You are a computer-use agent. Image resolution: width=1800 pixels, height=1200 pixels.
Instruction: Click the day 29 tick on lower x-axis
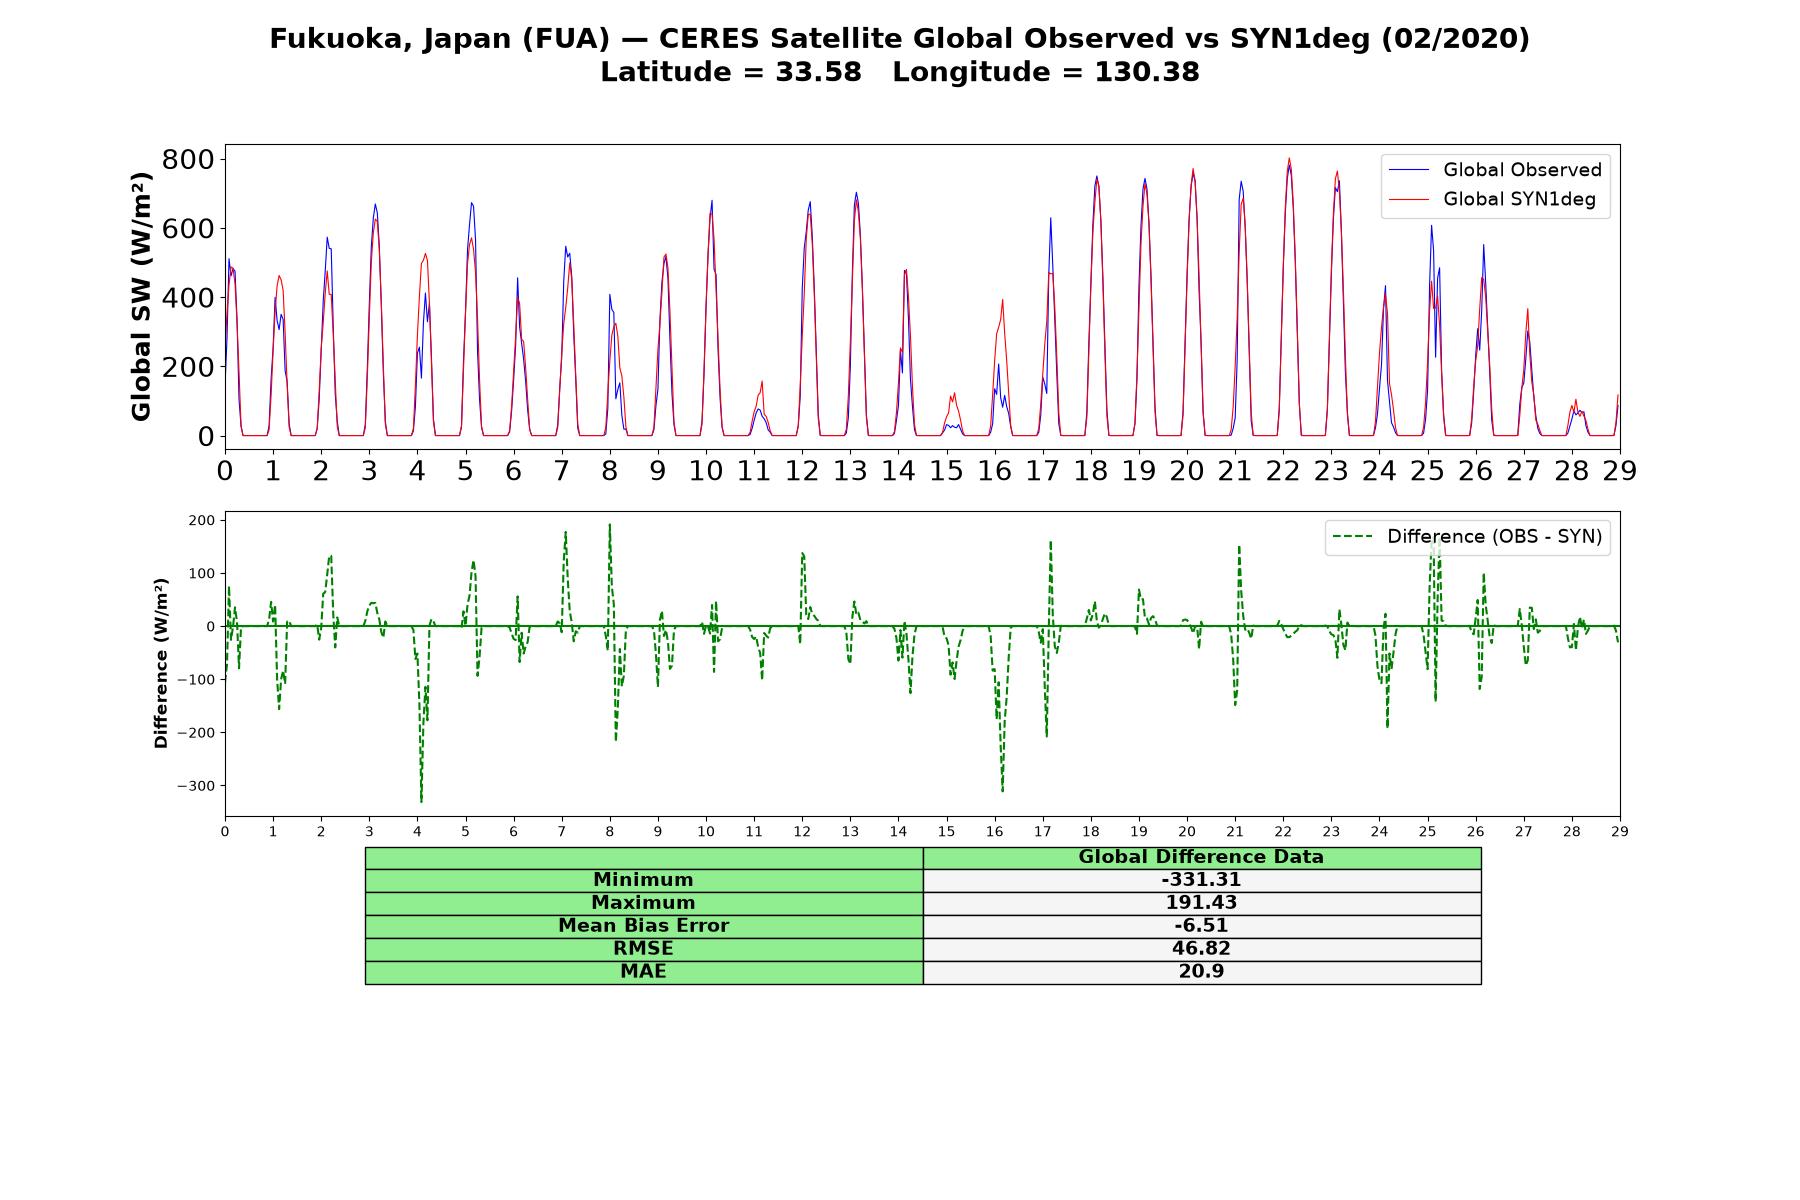(x=1620, y=831)
